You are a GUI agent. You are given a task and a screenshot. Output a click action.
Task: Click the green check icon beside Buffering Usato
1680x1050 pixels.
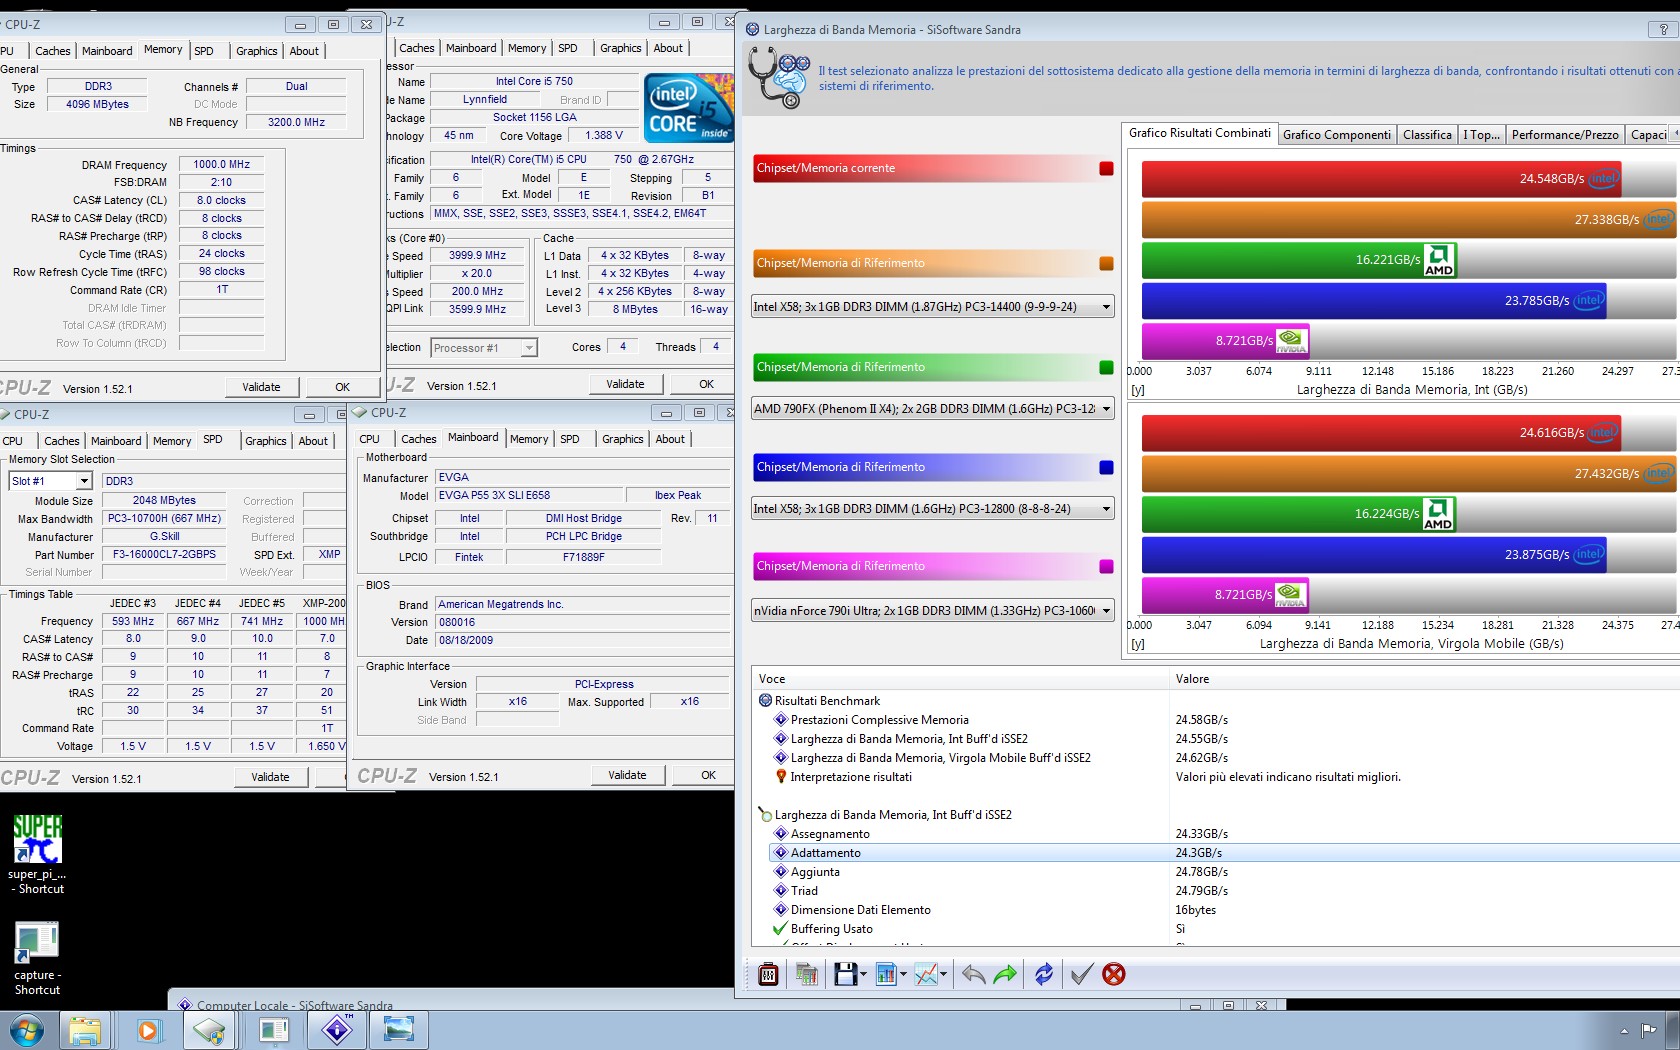[781, 929]
